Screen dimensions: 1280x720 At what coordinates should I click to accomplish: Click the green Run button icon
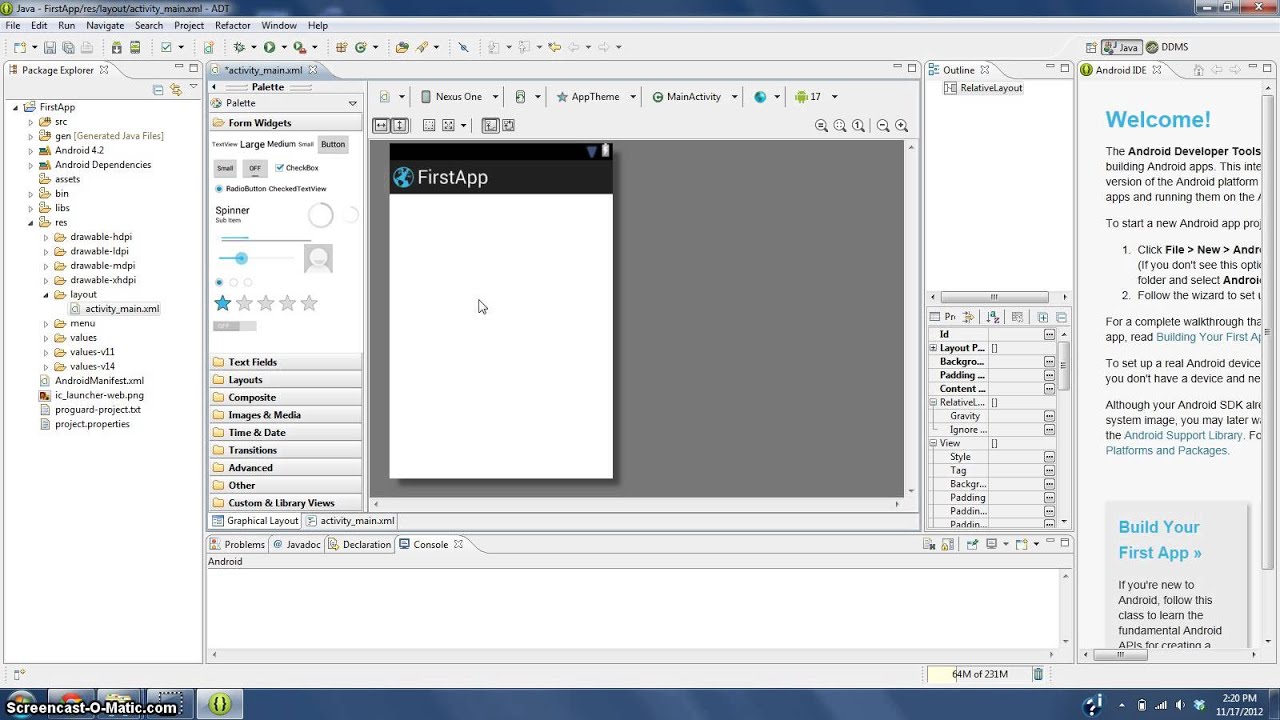click(x=269, y=47)
